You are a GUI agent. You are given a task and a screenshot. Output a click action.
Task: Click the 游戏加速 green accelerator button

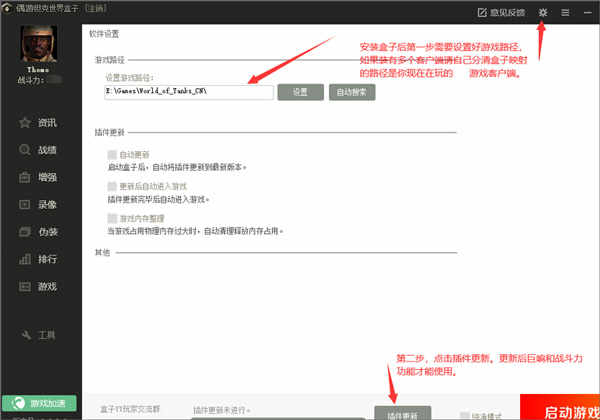coord(39,403)
